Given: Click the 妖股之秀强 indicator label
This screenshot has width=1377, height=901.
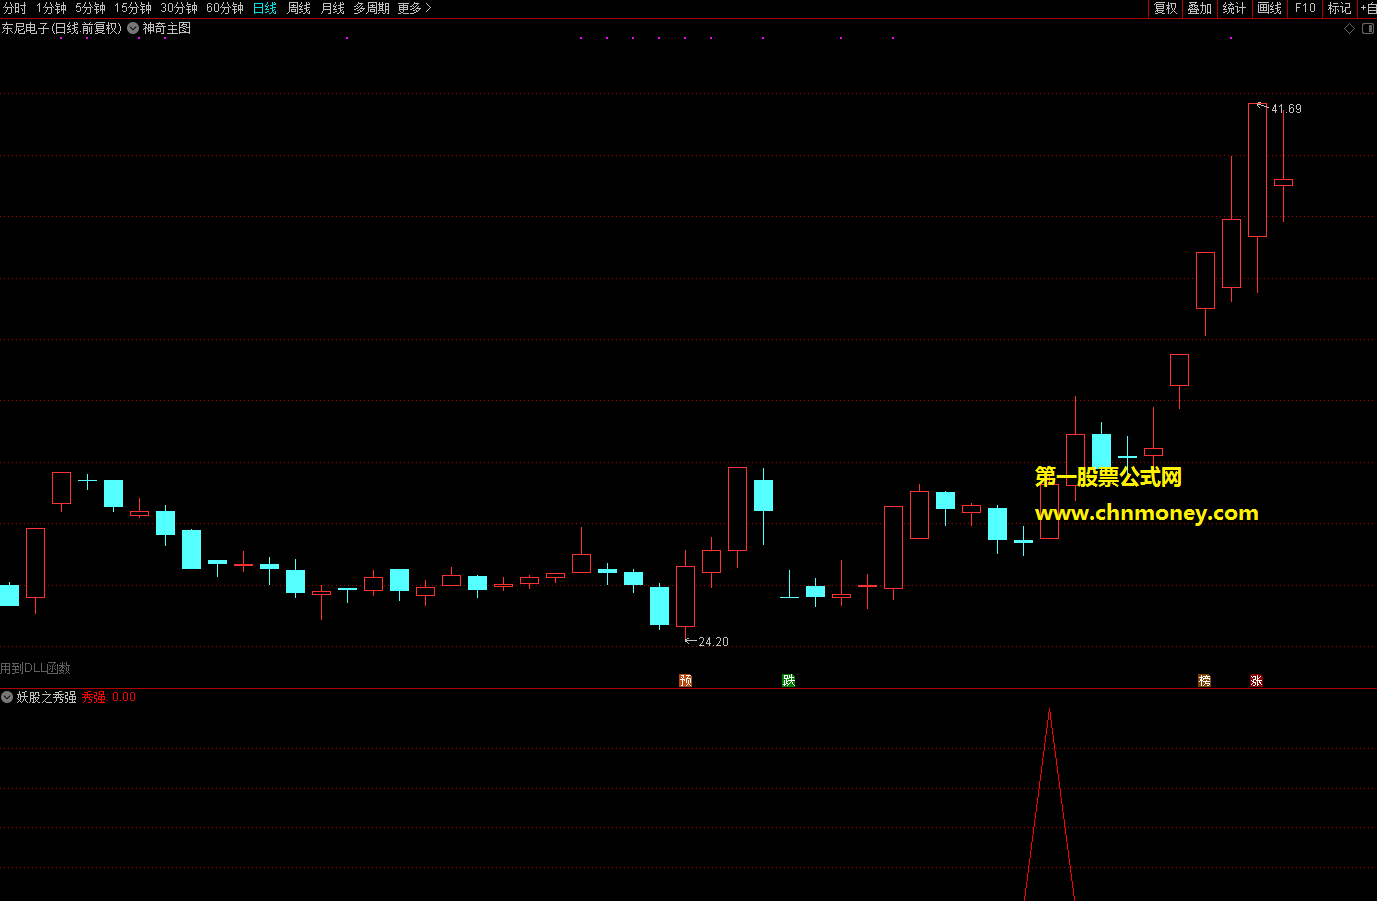Looking at the screenshot, I should (x=46, y=697).
